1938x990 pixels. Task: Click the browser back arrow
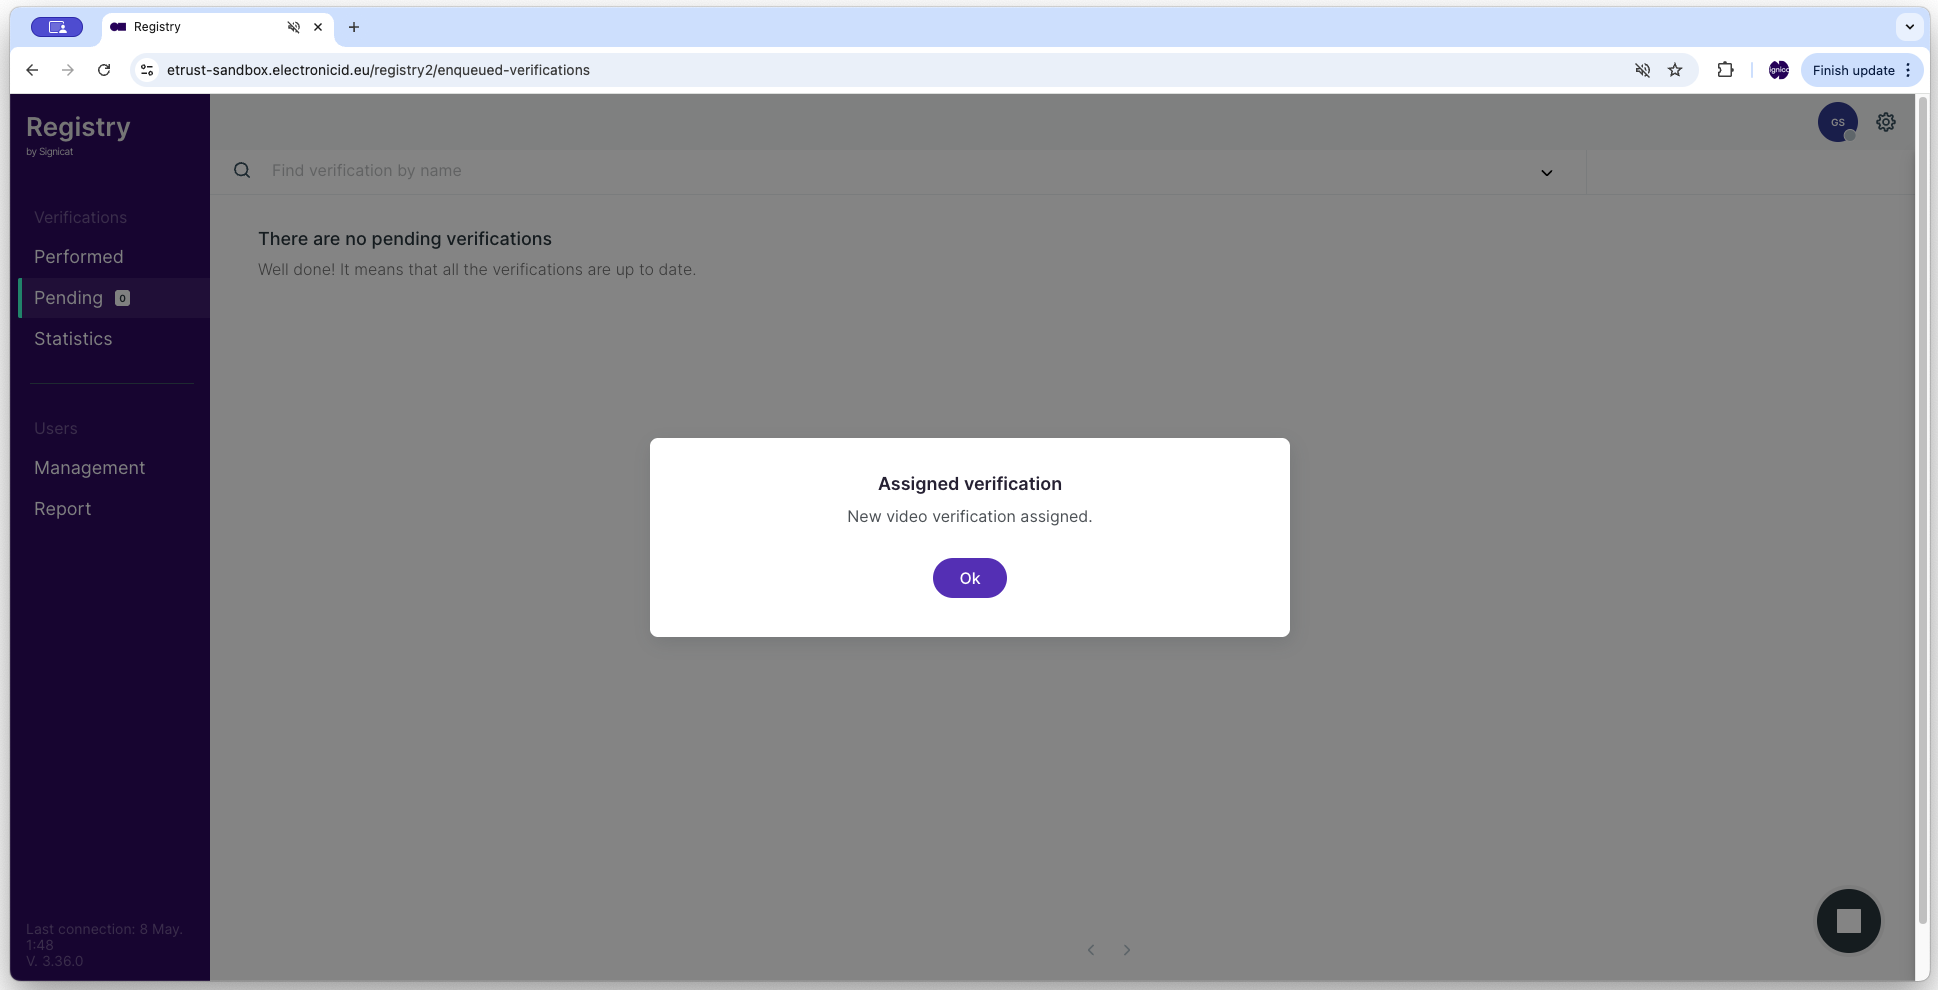[x=32, y=70]
